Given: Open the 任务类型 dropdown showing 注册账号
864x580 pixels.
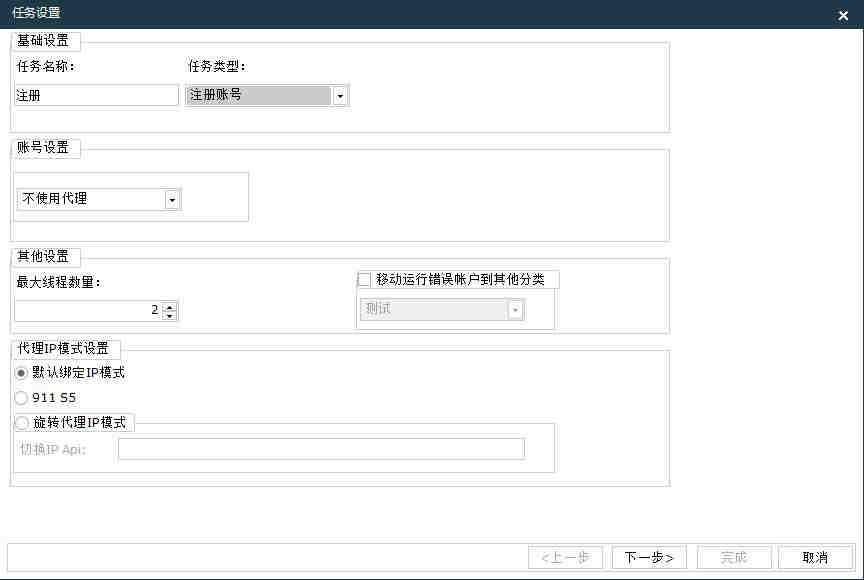Looking at the screenshot, I should click(x=267, y=95).
